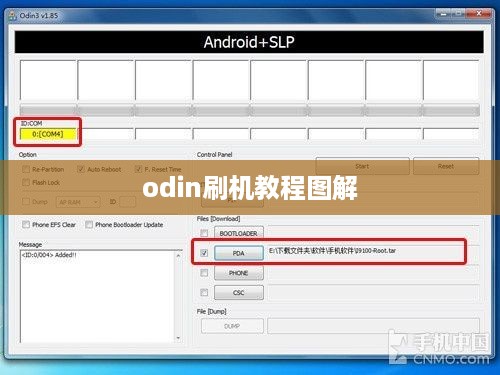
Task: Click the File Dump path field
Action: (373, 326)
